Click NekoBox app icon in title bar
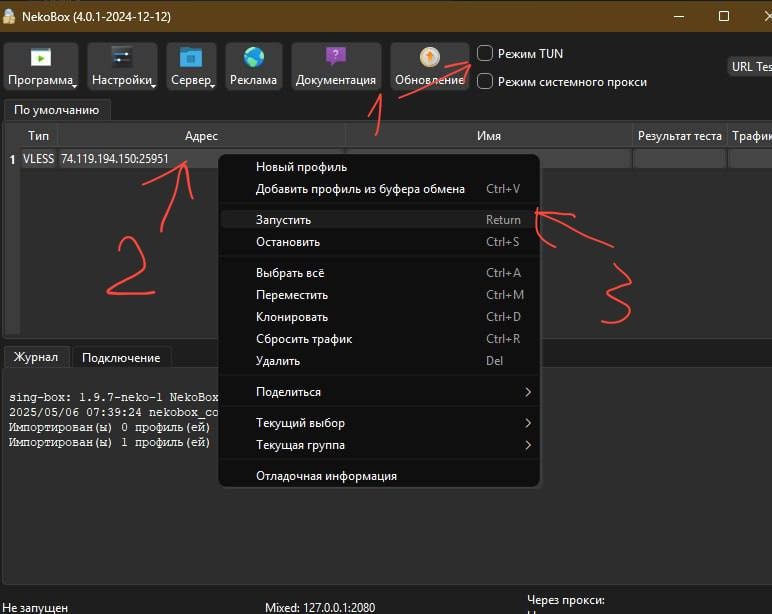772x614 pixels. click(9, 16)
